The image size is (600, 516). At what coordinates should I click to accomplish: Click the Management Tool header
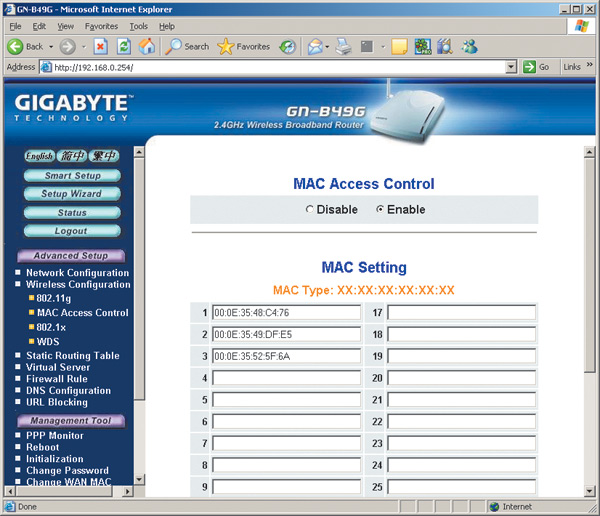click(x=71, y=421)
